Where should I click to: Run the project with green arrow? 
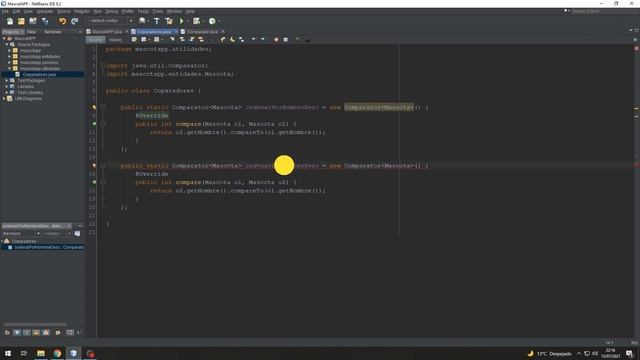pyautogui.click(x=182, y=21)
